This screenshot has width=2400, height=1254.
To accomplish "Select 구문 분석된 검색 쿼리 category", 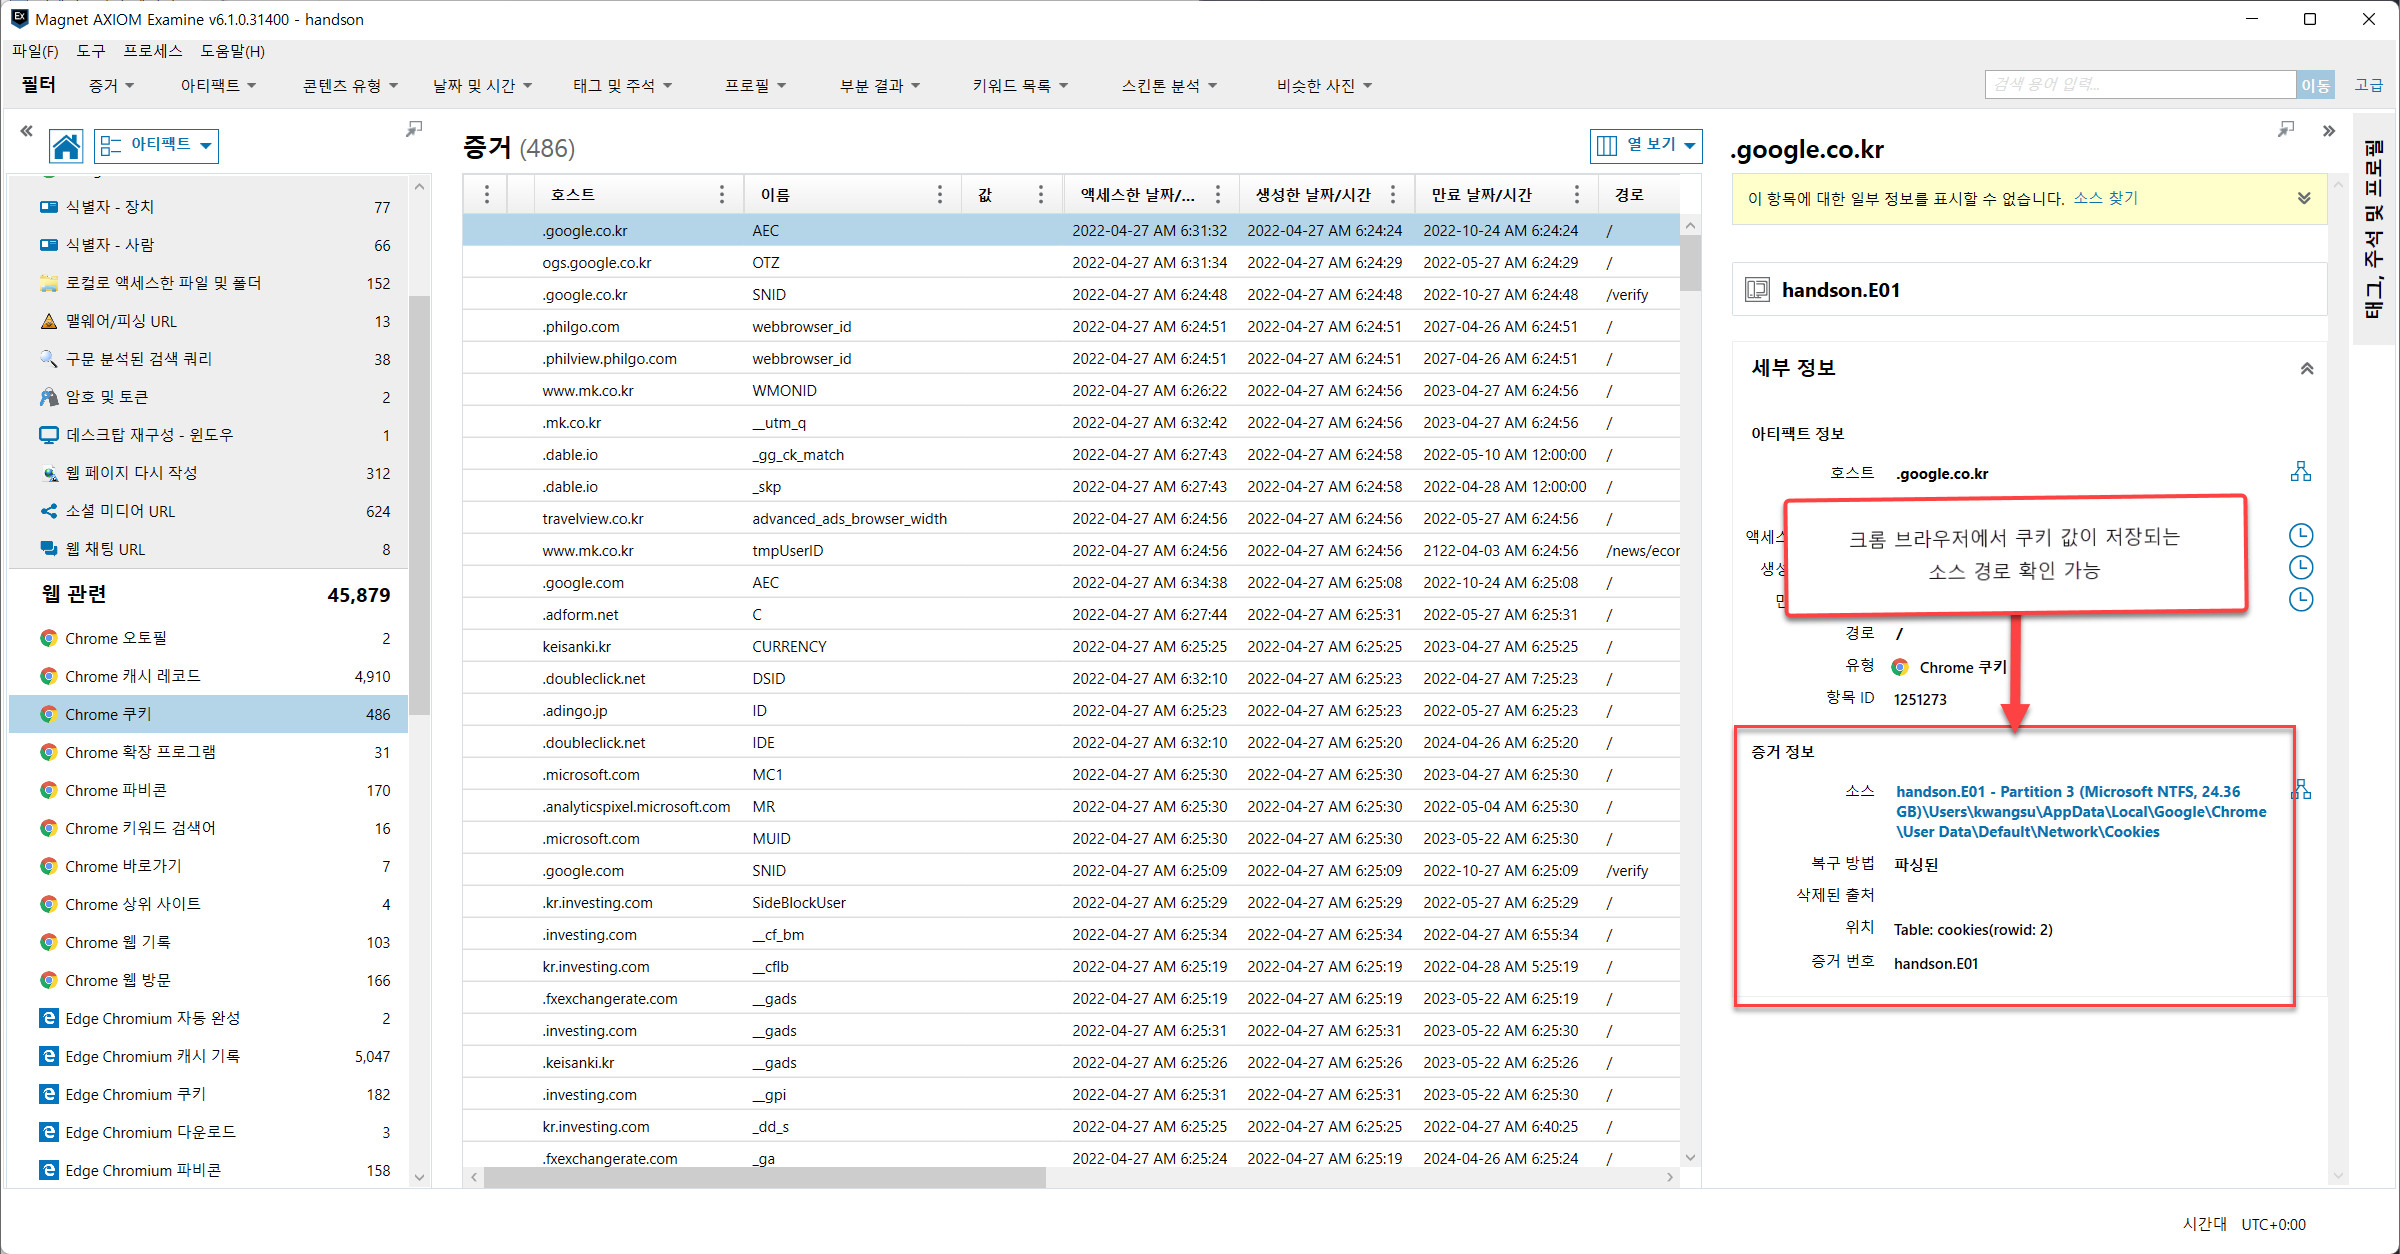I will point(209,359).
